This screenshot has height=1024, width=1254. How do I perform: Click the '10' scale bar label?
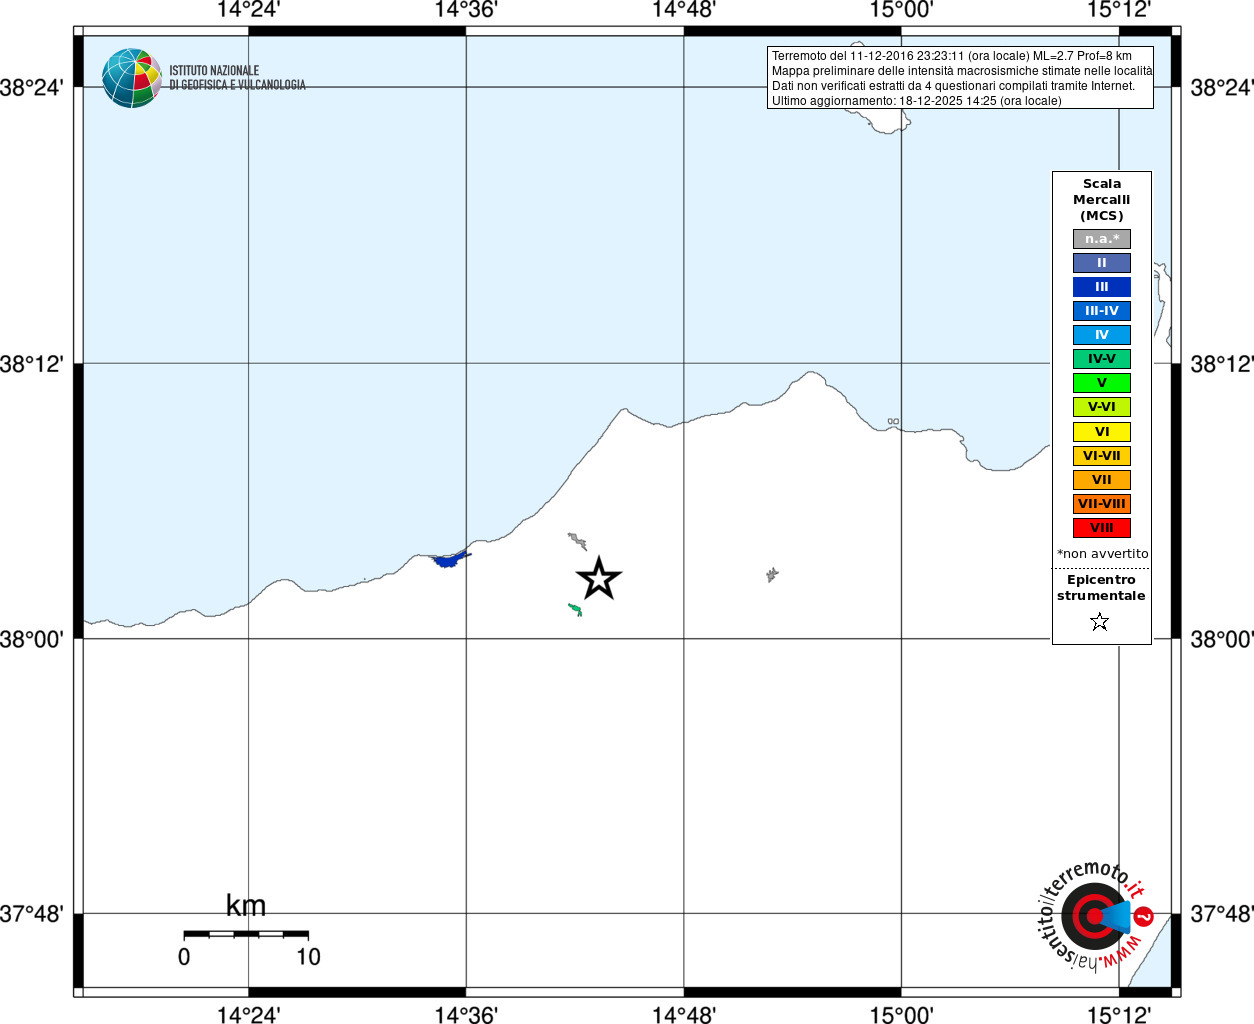[x=308, y=957]
